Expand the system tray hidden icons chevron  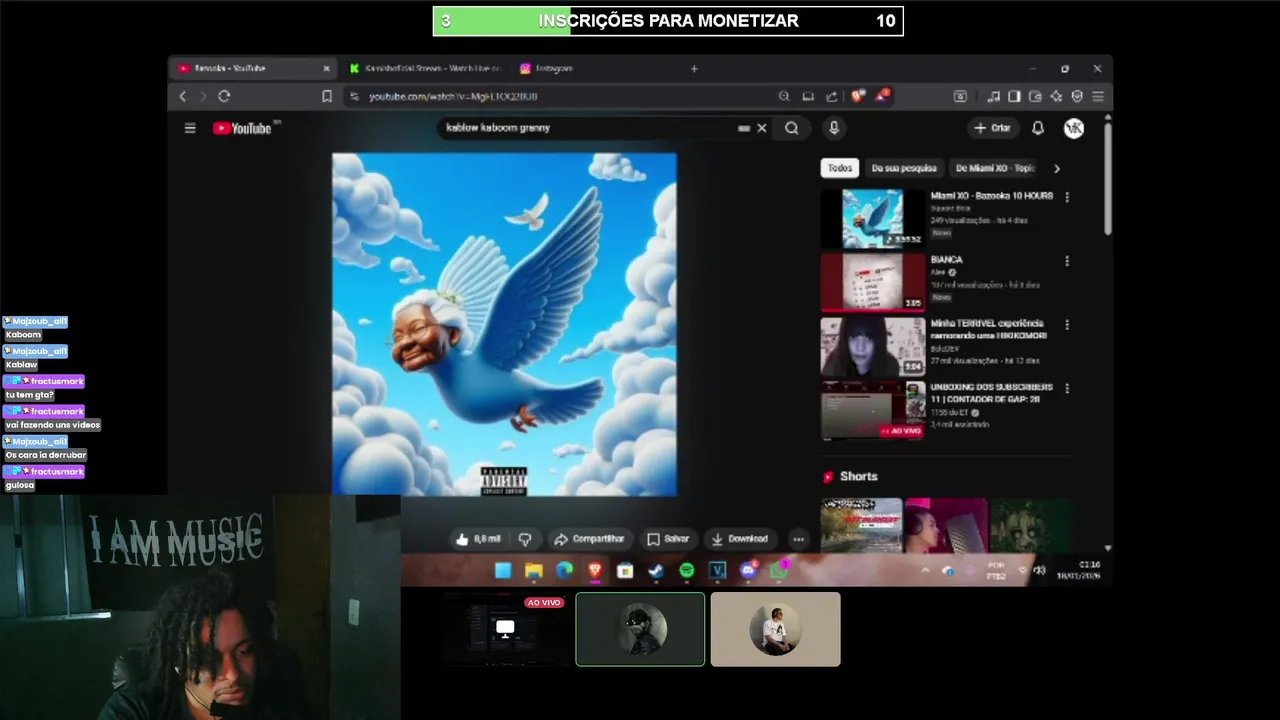(925, 571)
